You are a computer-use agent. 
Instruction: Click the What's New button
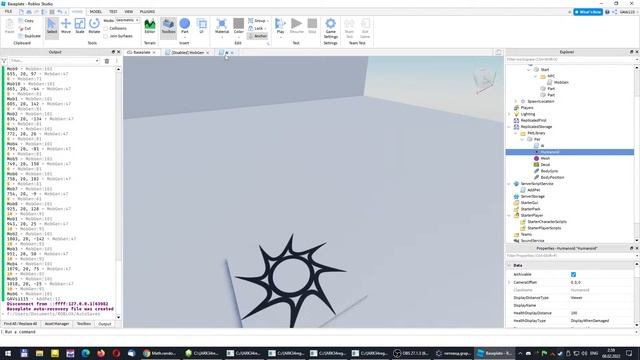coord(588,12)
